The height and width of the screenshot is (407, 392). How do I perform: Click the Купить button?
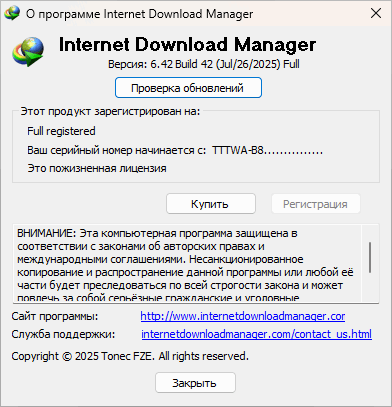click(x=211, y=204)
